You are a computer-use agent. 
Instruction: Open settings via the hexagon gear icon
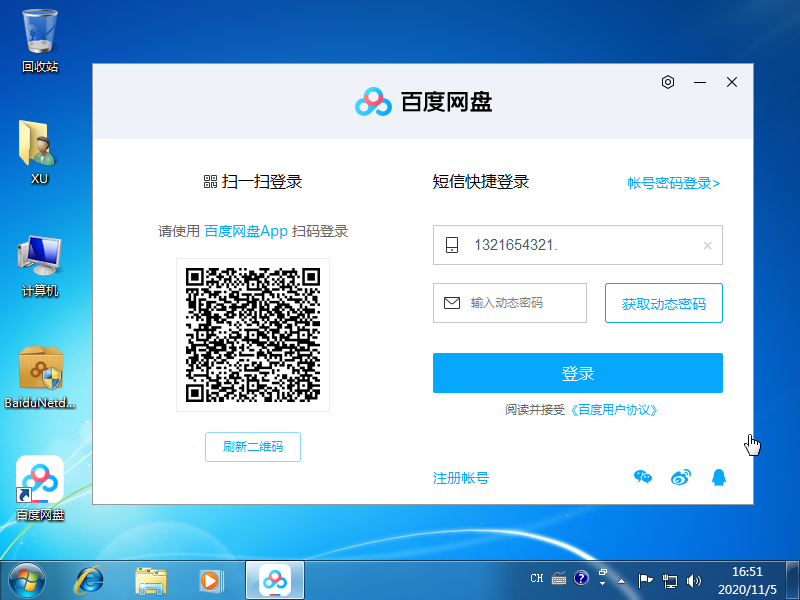click(668, 82)
